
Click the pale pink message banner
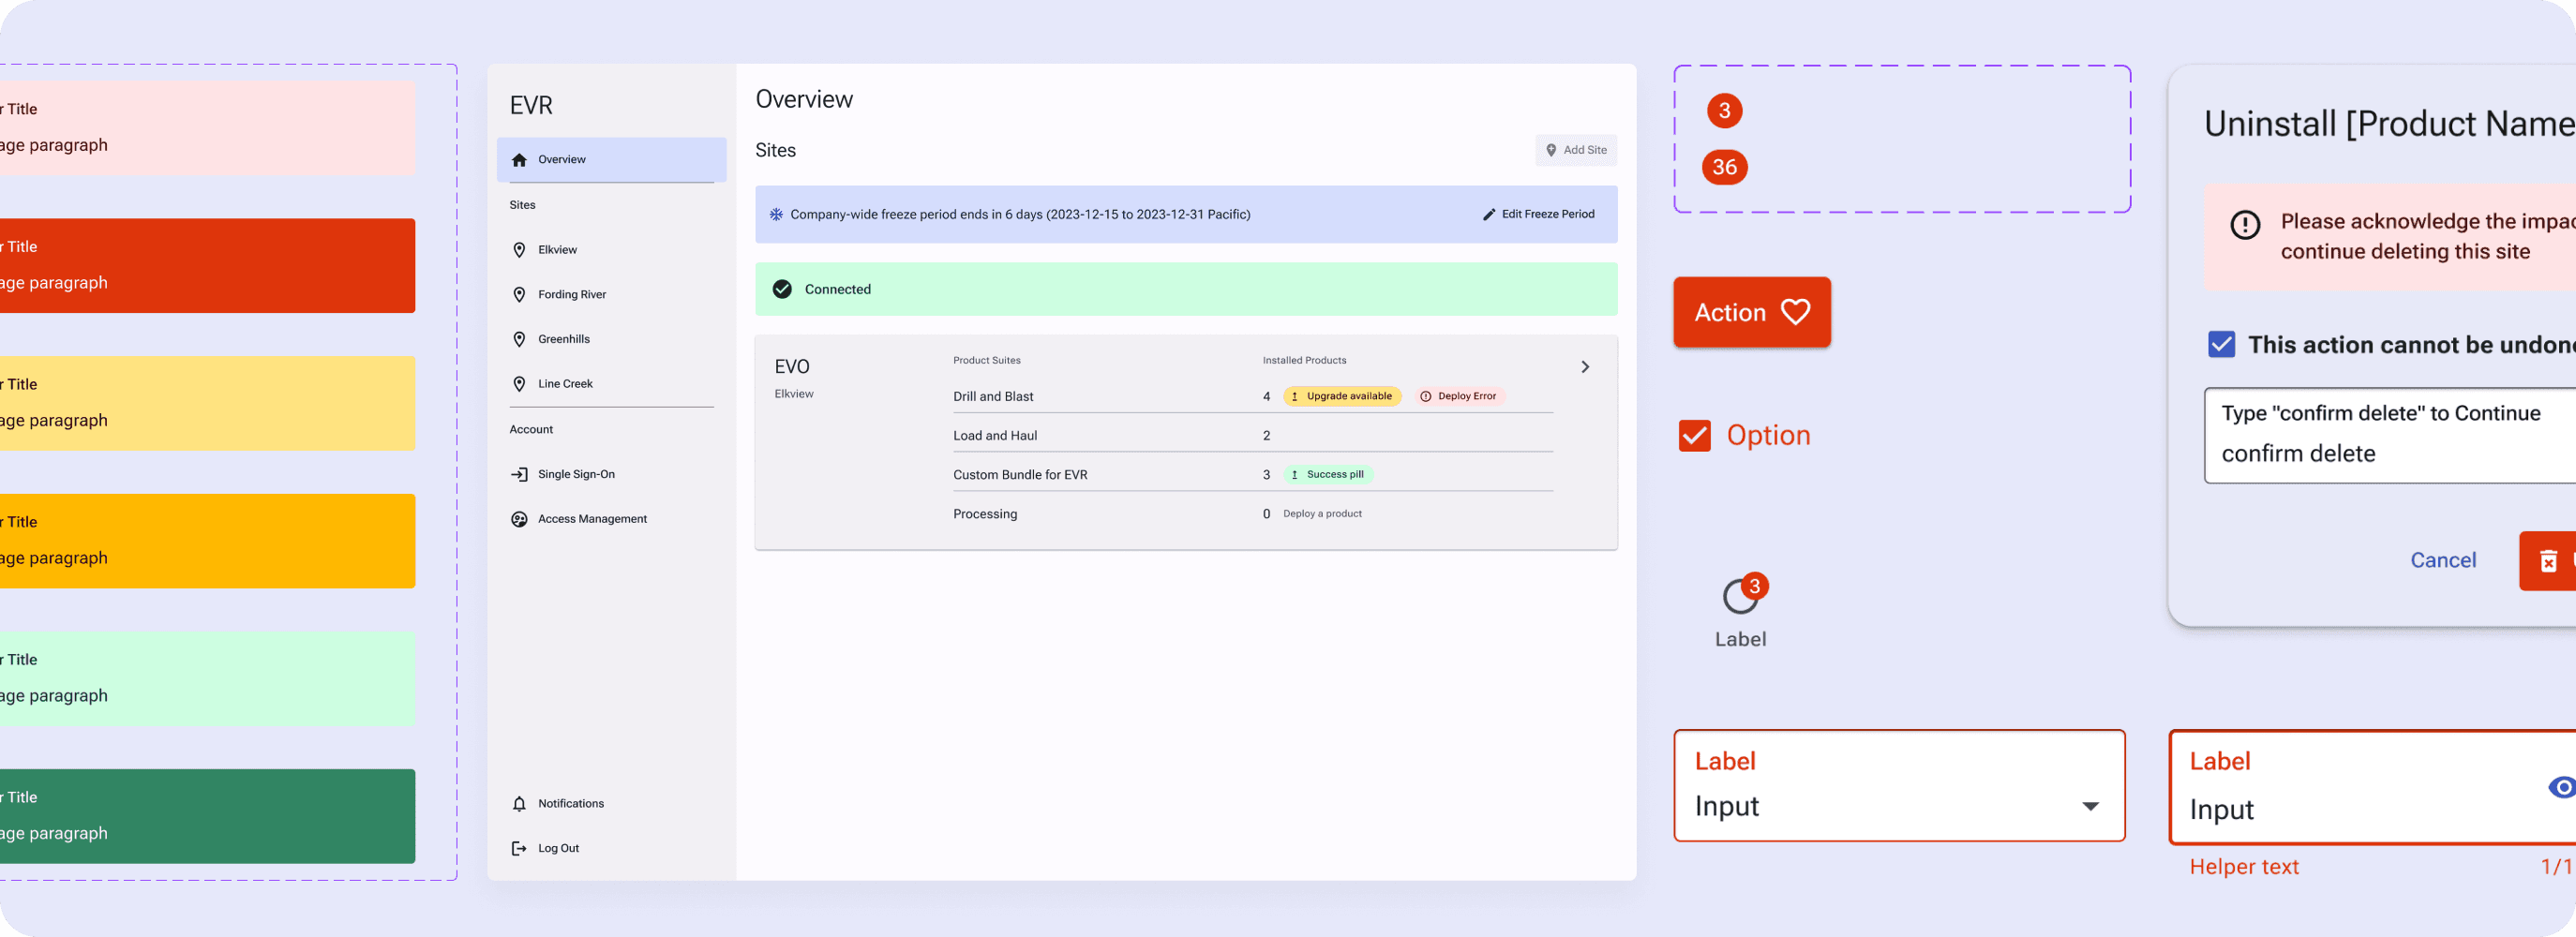point(207,128)
